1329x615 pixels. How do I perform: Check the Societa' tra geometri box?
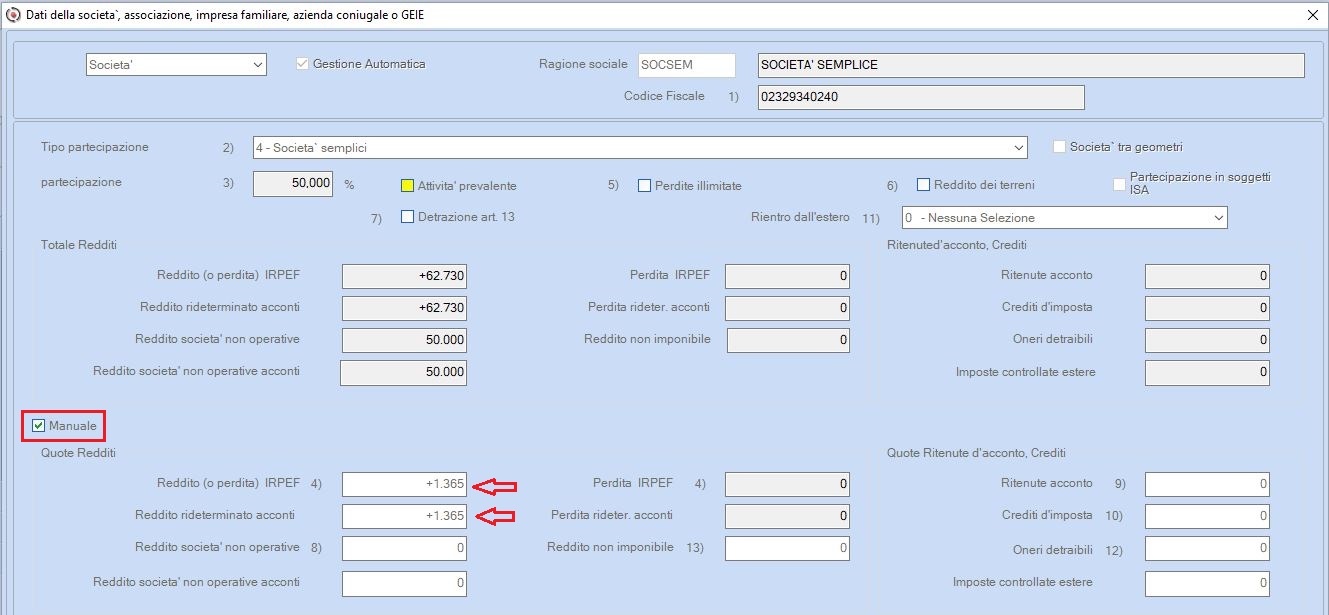coord(1060,147)
